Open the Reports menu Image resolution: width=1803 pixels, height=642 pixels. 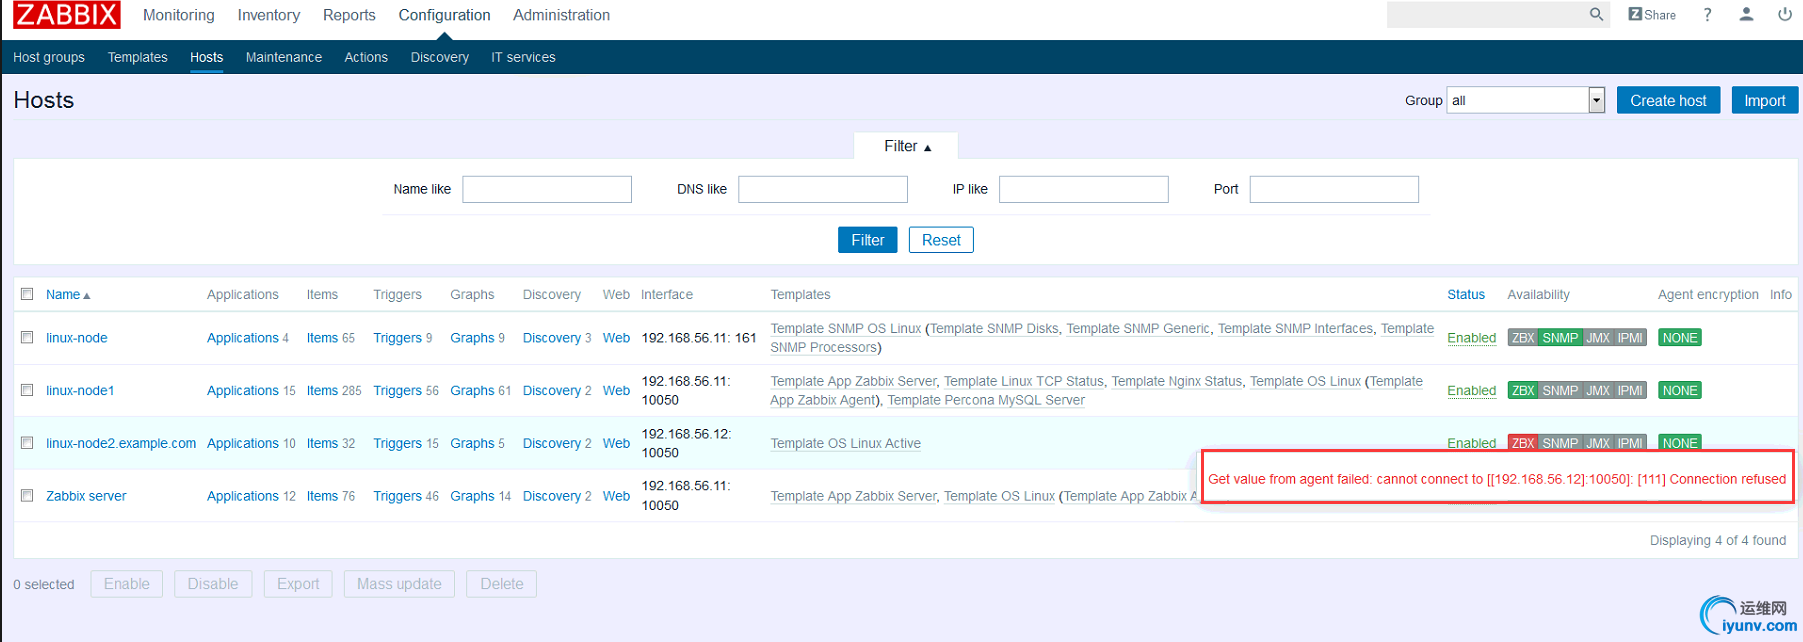349,15
